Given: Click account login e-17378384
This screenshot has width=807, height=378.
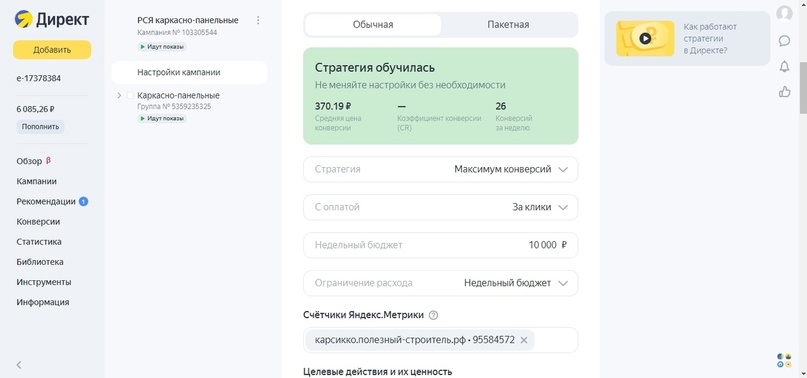Looking at the screenshot, I should click(x=39, y=79).
